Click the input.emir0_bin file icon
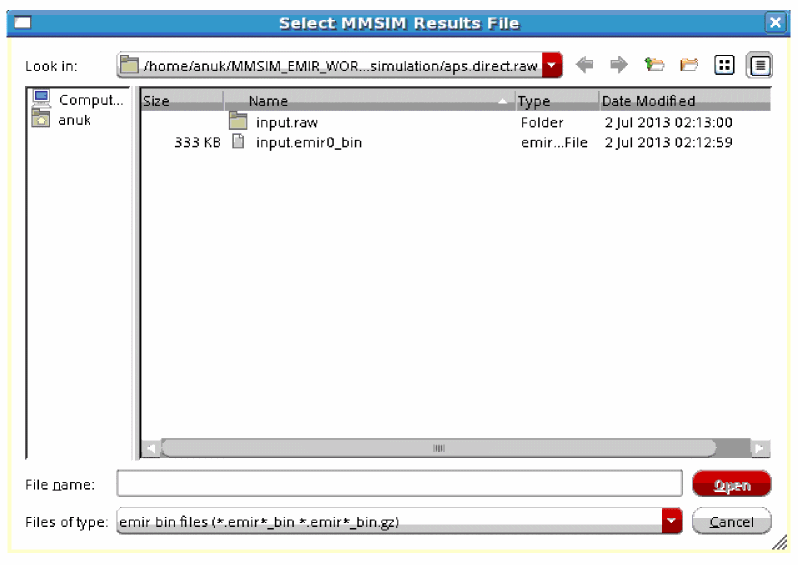The width and height of the screenshot is (798, 565). [x=238, y=142]
